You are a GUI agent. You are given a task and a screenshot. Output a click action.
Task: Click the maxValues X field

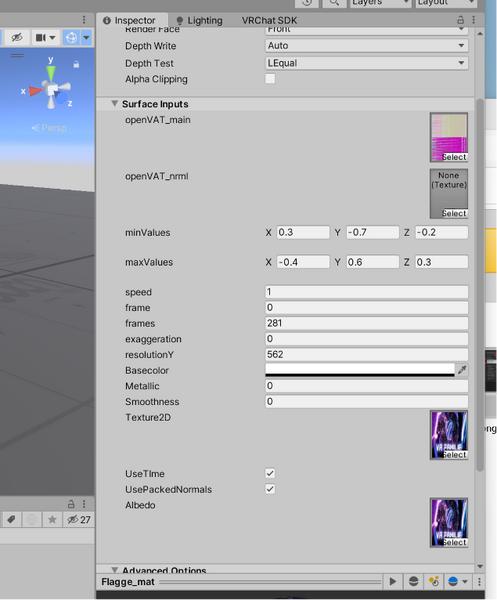tap(303, 262)
